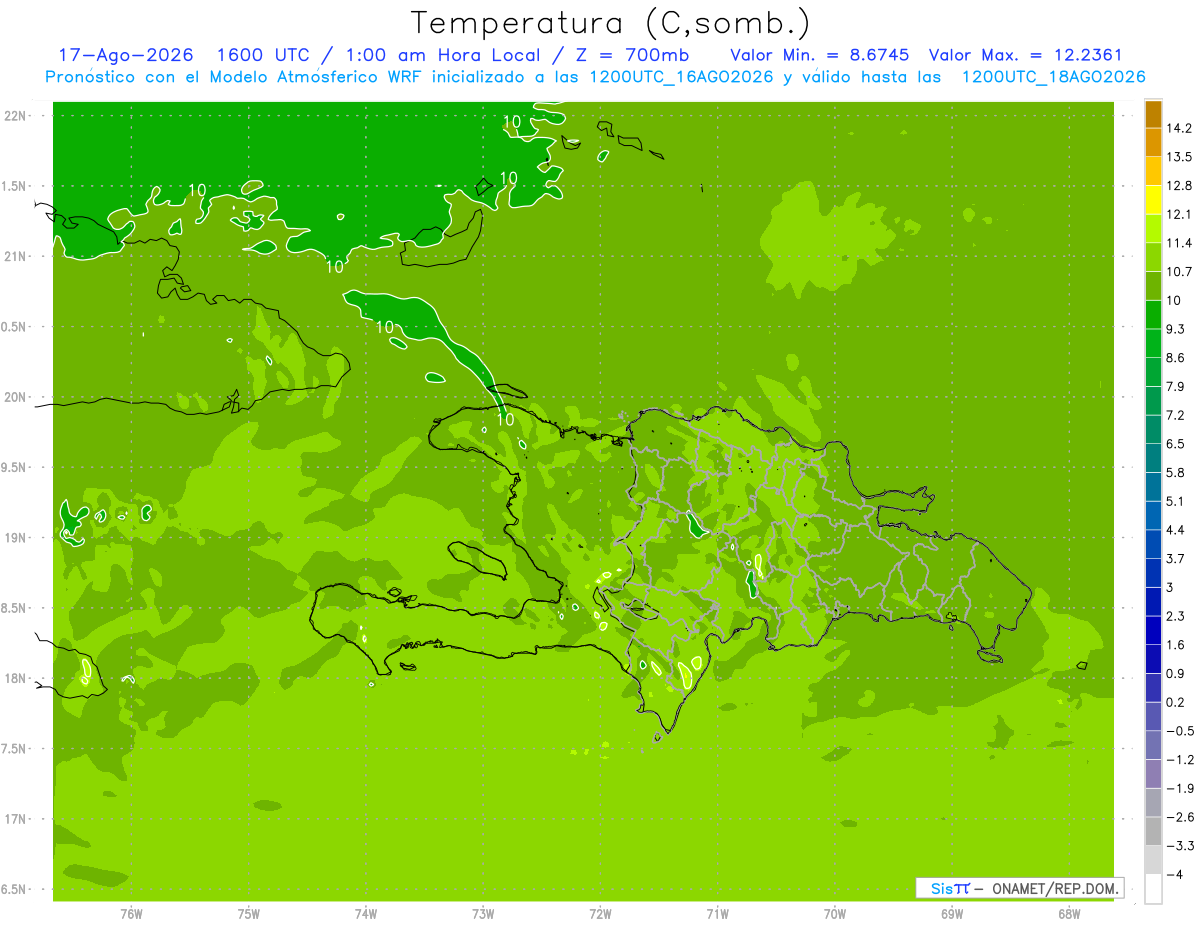Image resolution: width=1200 pixels, height=927 pixels.
Task: Click the '69W' longitude axis label
Action: click(x=952, y=914)
